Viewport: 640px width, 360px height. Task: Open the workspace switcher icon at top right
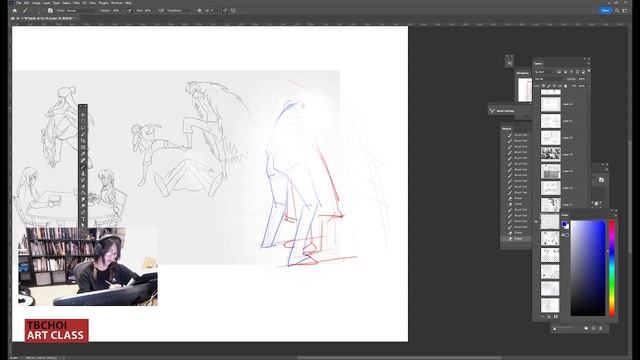(x=625, y=11)
